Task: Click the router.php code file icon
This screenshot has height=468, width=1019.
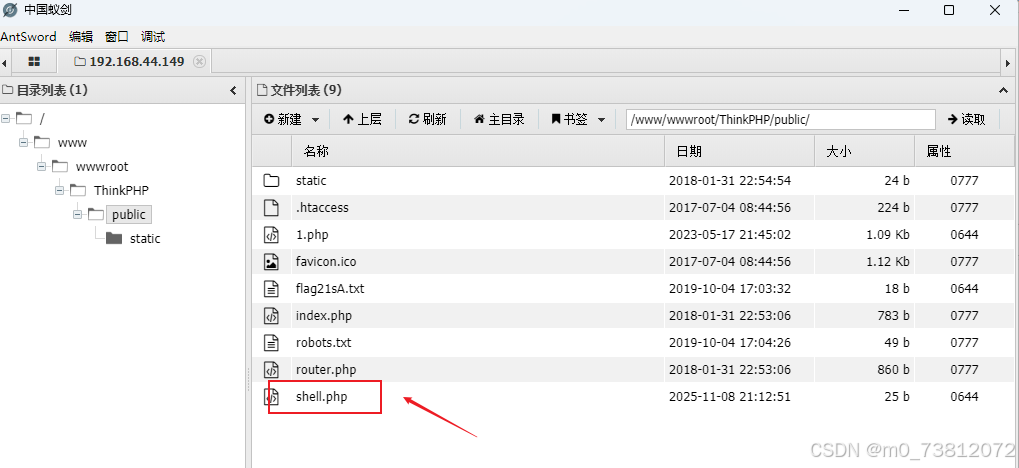Action: pos(271,370)
